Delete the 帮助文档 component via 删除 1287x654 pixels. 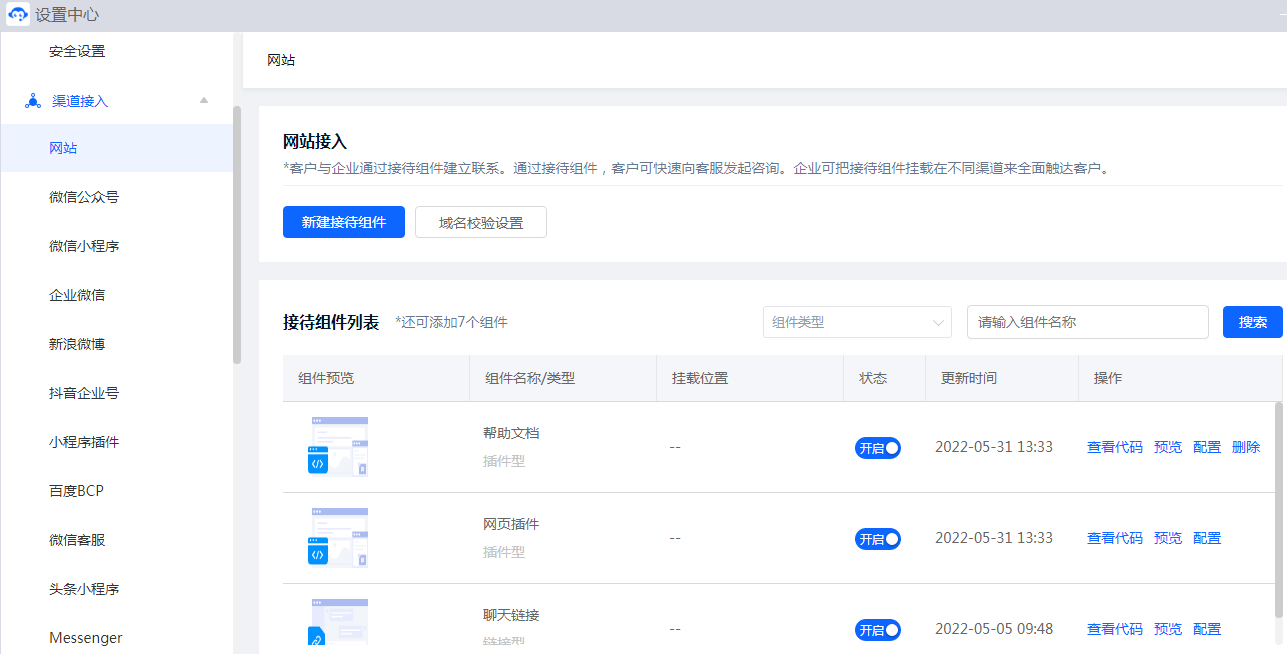point(1245,447)
